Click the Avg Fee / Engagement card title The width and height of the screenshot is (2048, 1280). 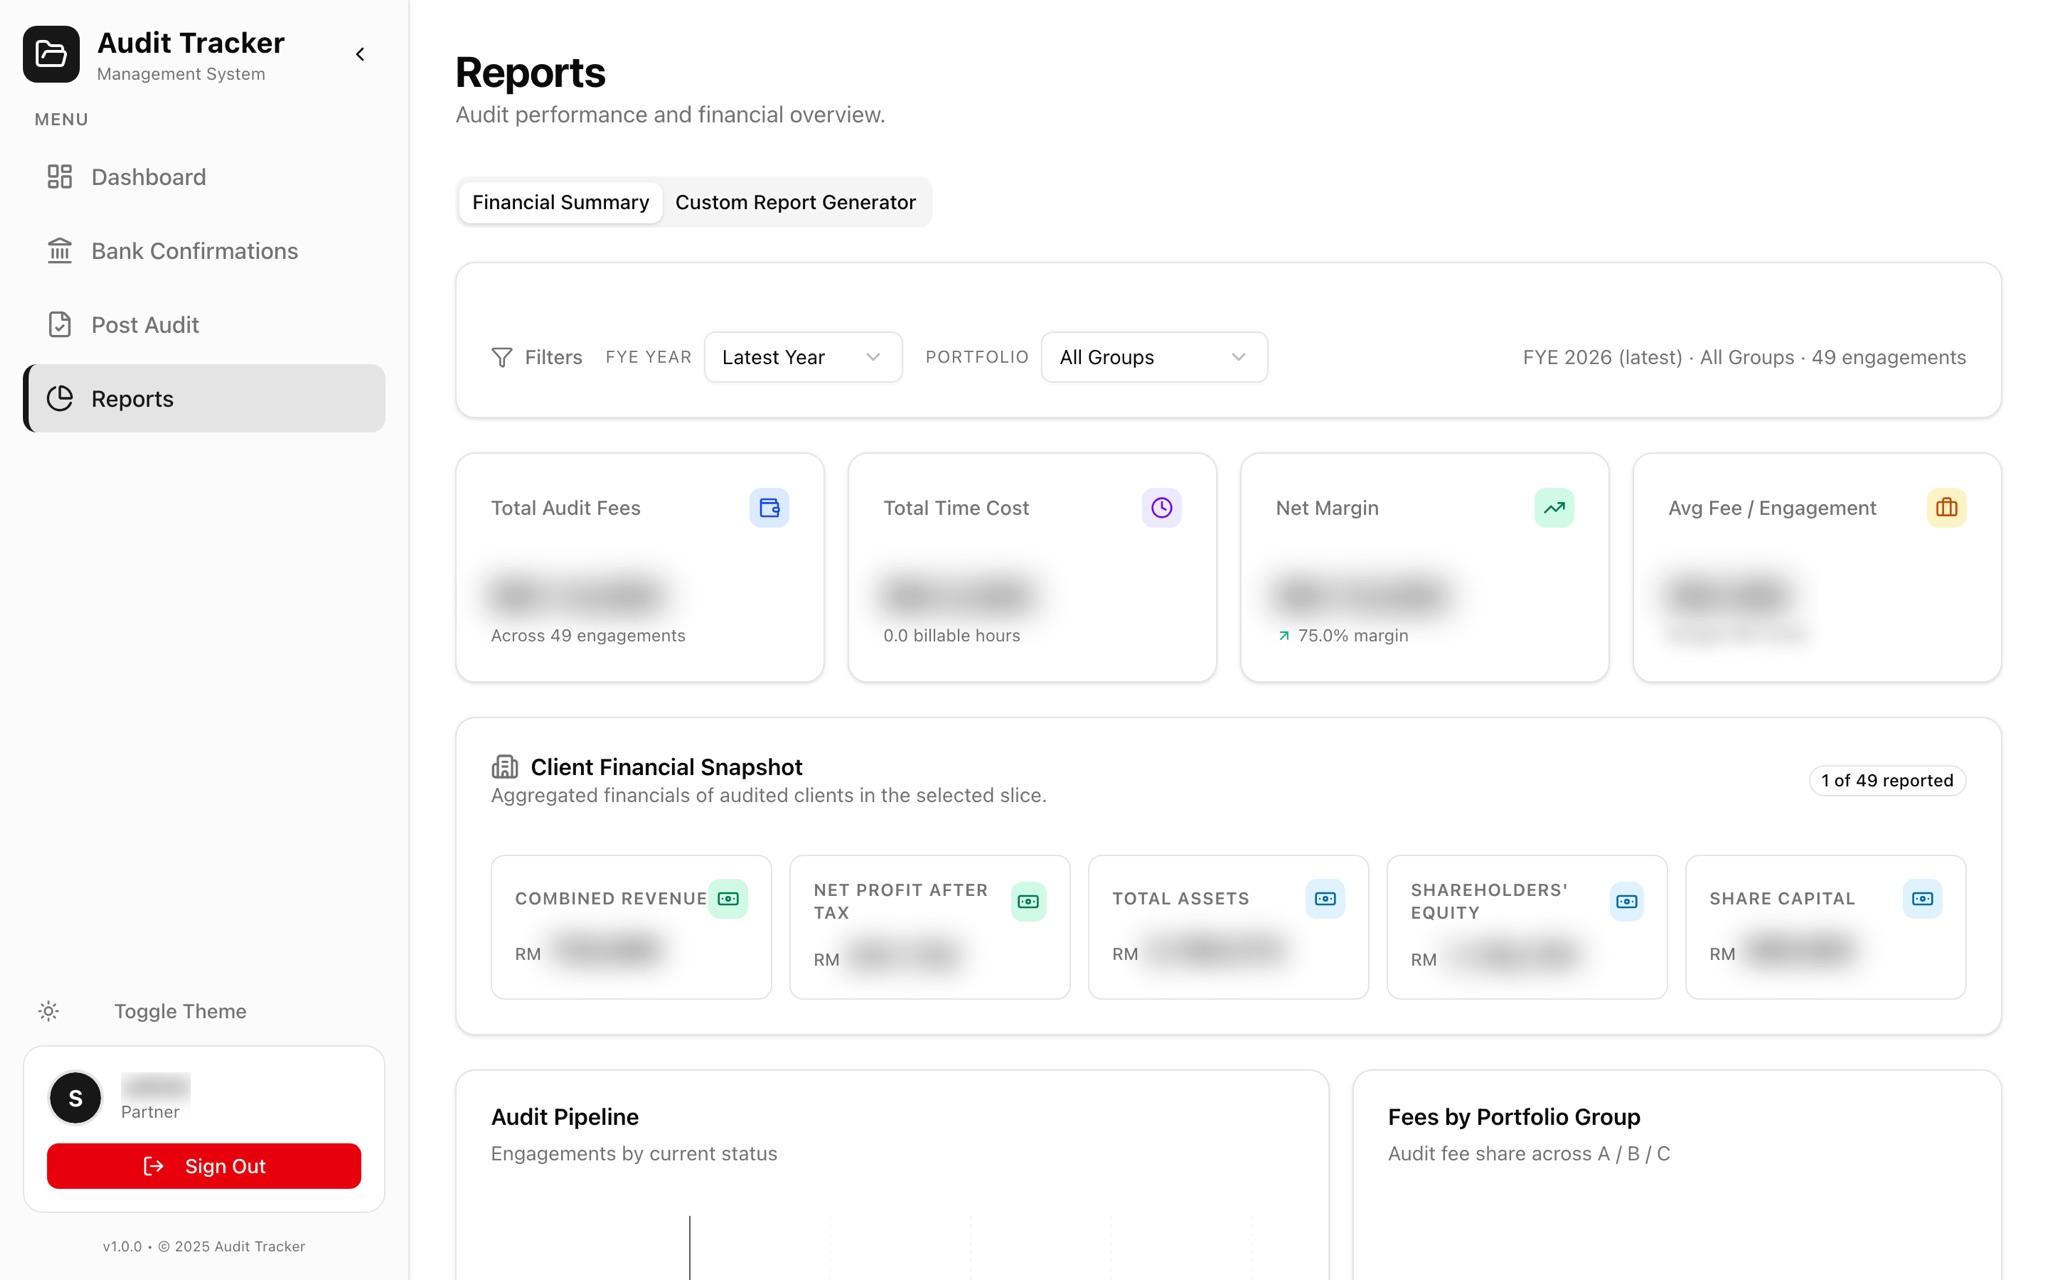click(1772, 508)
